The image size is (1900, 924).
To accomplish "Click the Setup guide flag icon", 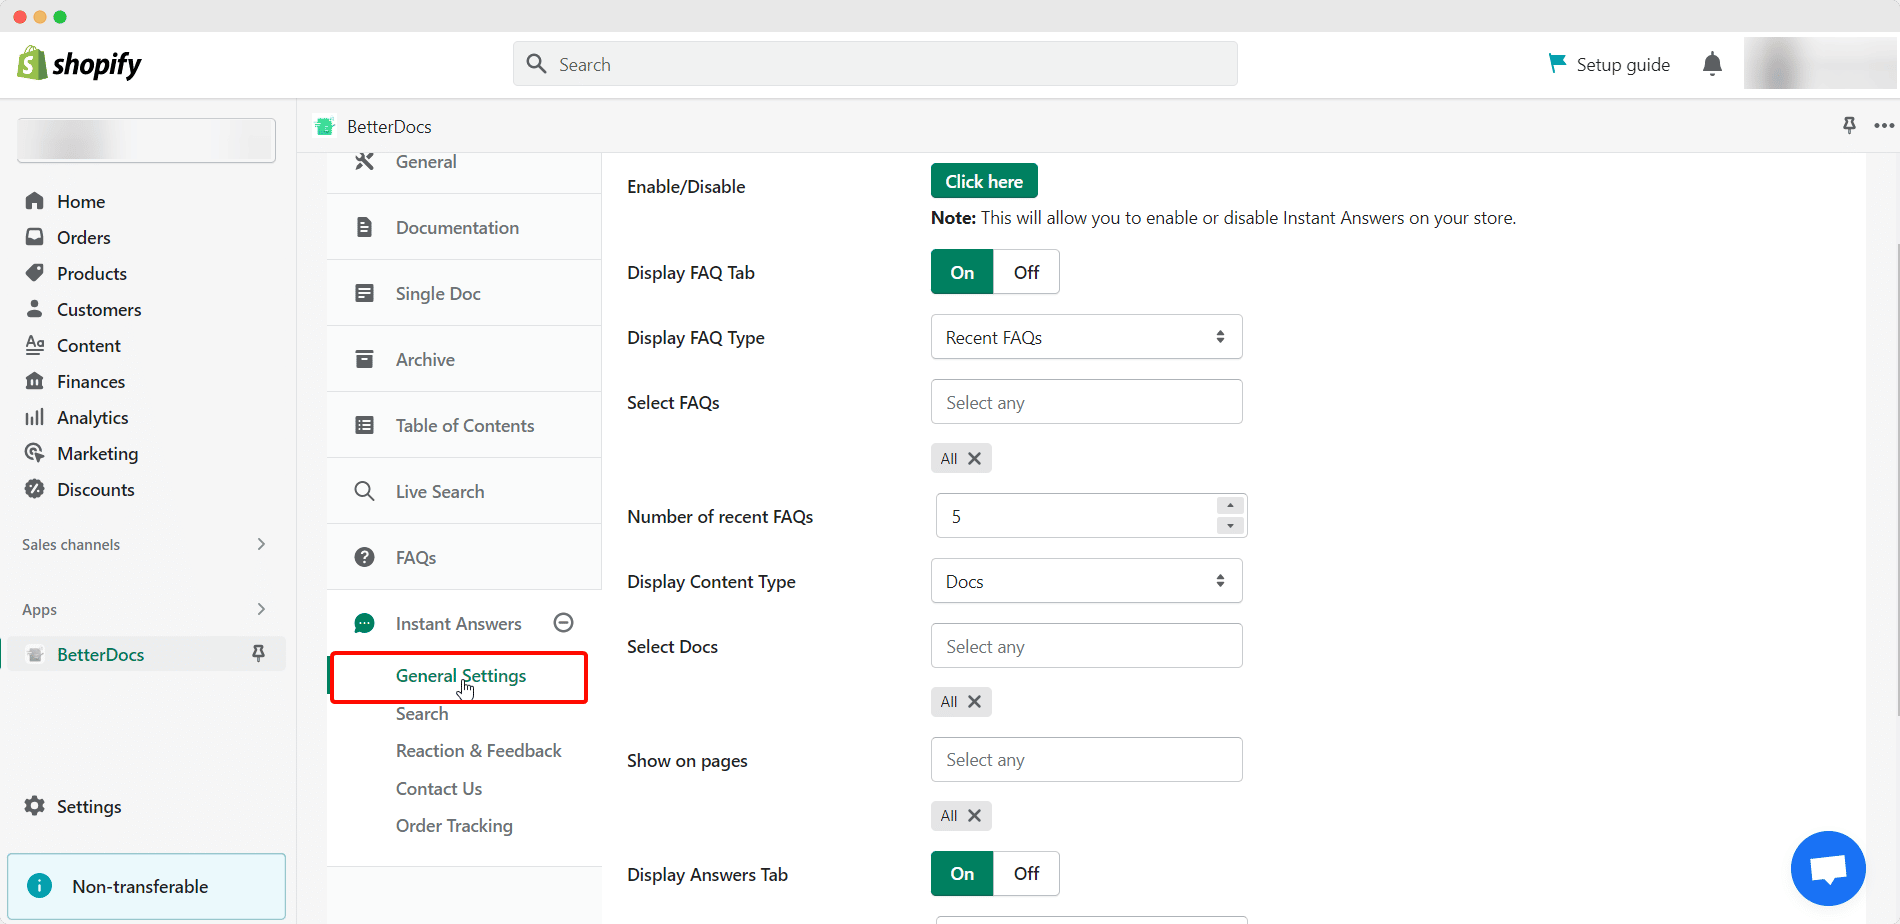I will tap(1557, 63).
